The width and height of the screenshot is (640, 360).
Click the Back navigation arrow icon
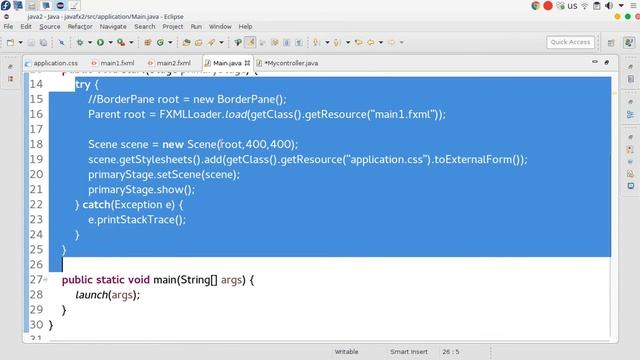click(371, 42)
